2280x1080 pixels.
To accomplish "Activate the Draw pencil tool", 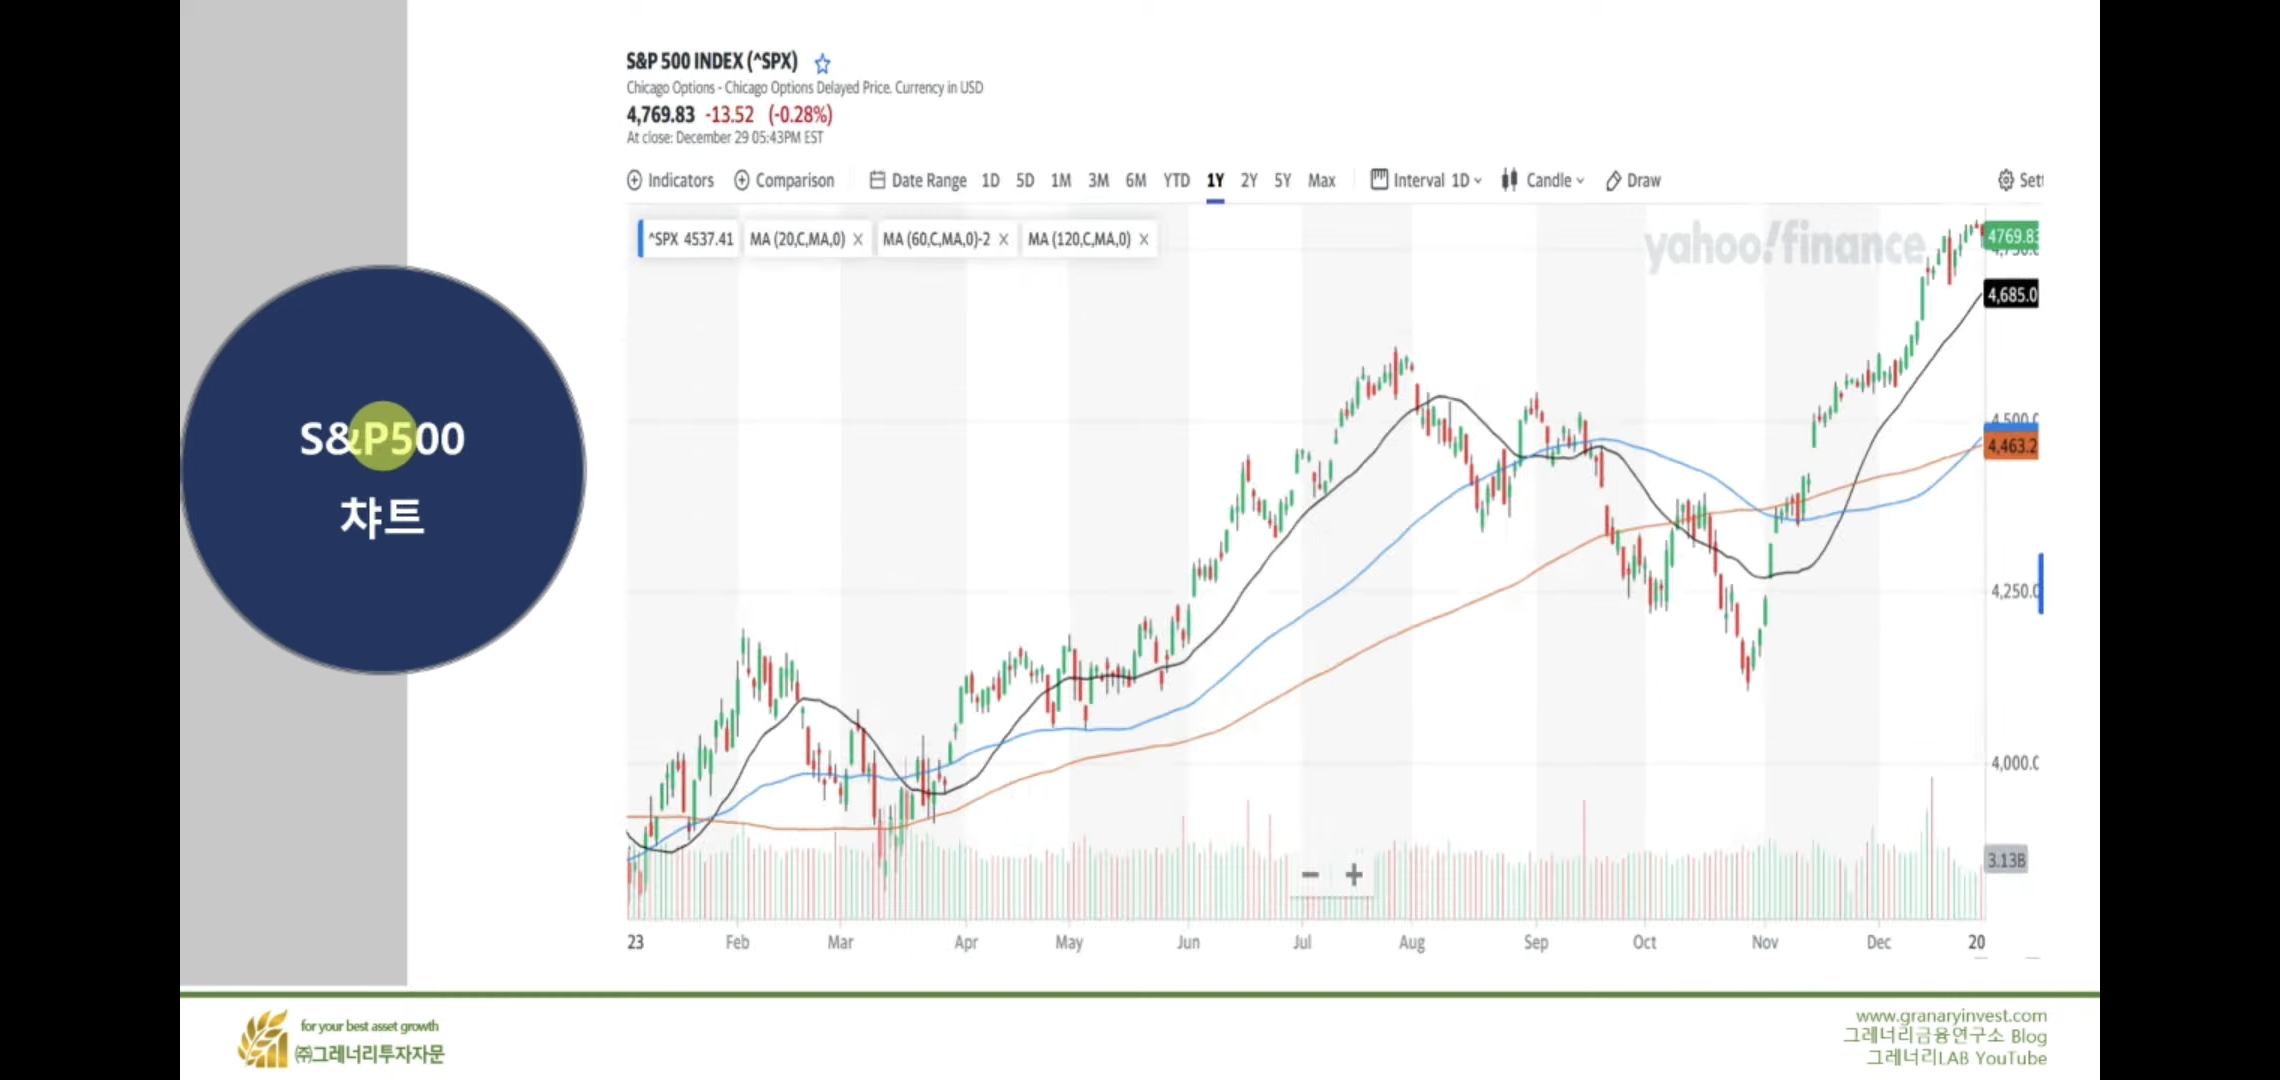I will [1633, 180].
